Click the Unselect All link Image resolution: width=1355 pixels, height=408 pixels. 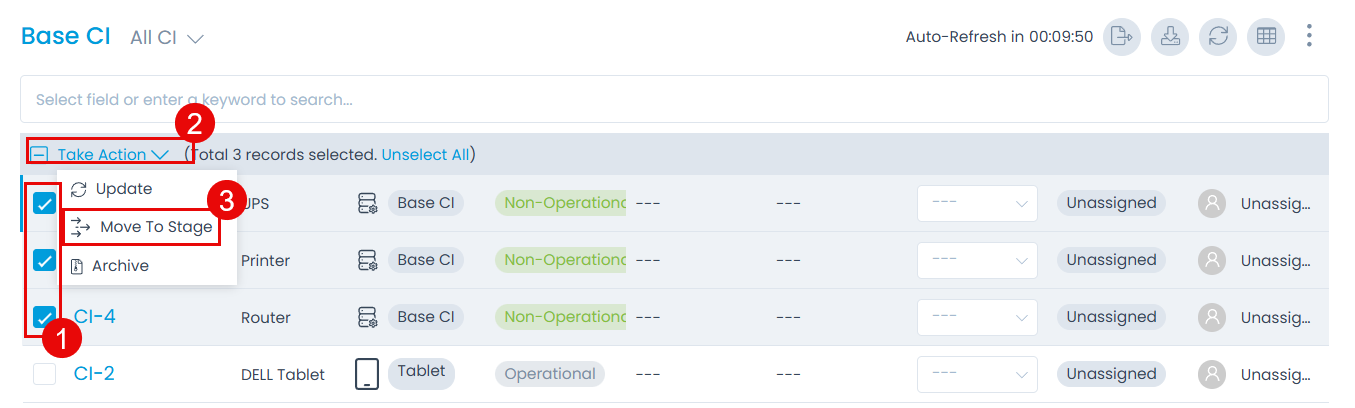click(425, 155)
